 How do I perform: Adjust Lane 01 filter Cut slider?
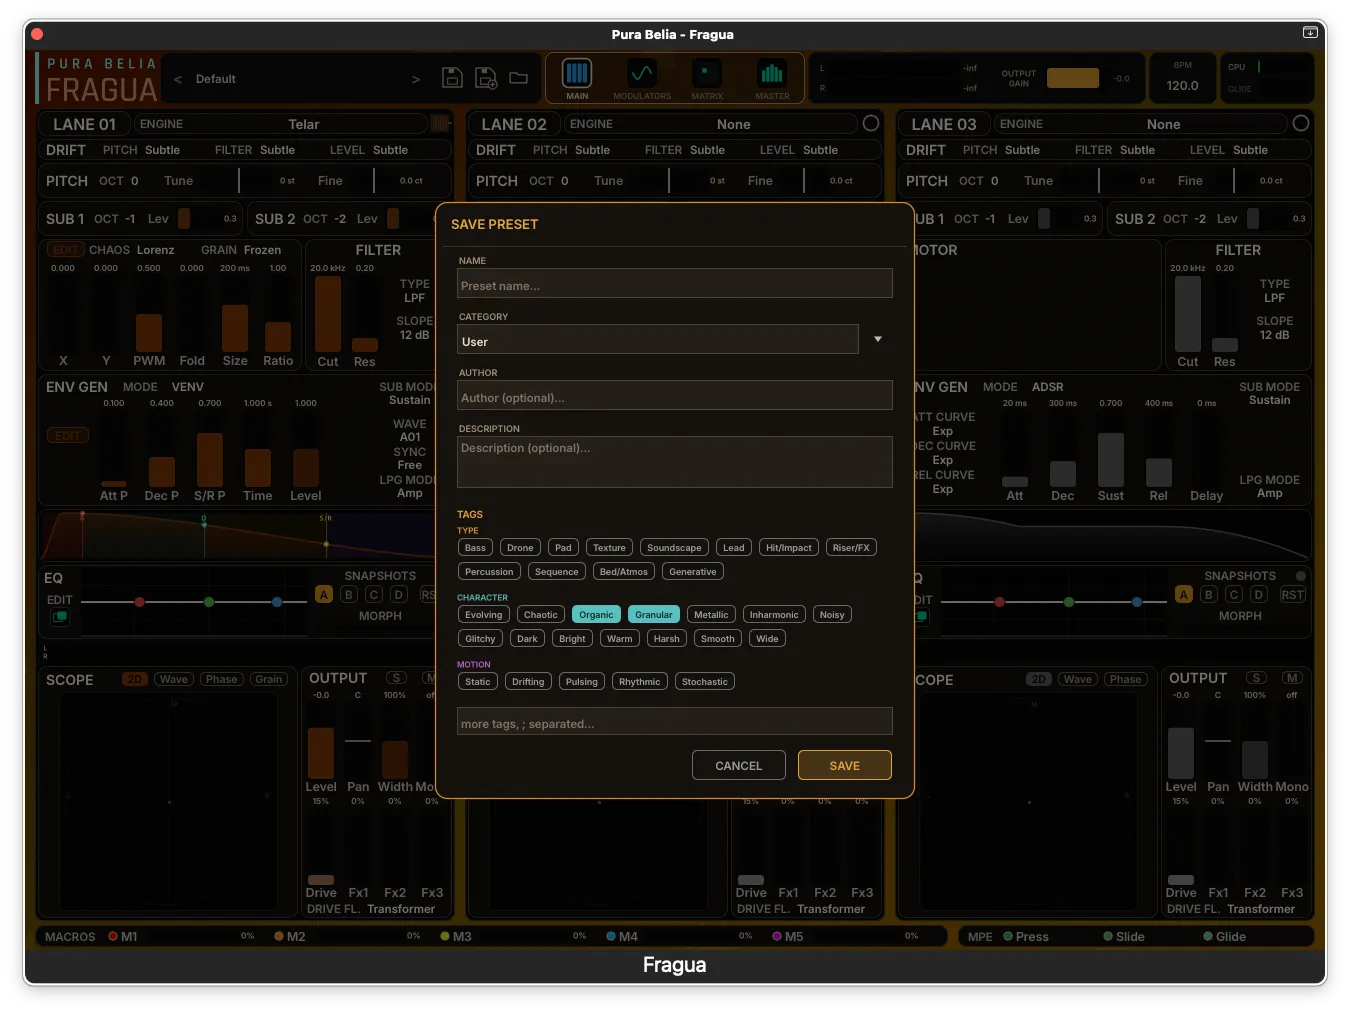click(x=328, y=314)
